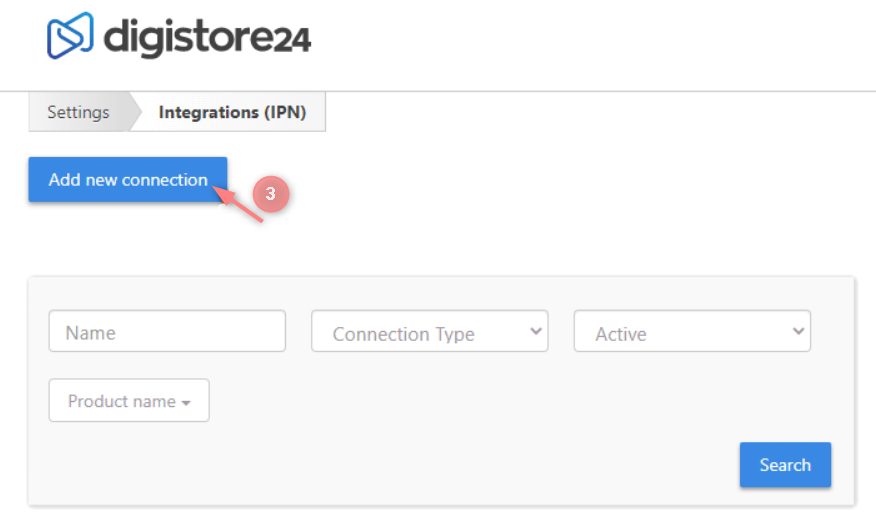Click the red step 3 badge
Image resolution: width=876 pixels, height=523 pixels.
point(269,194)
